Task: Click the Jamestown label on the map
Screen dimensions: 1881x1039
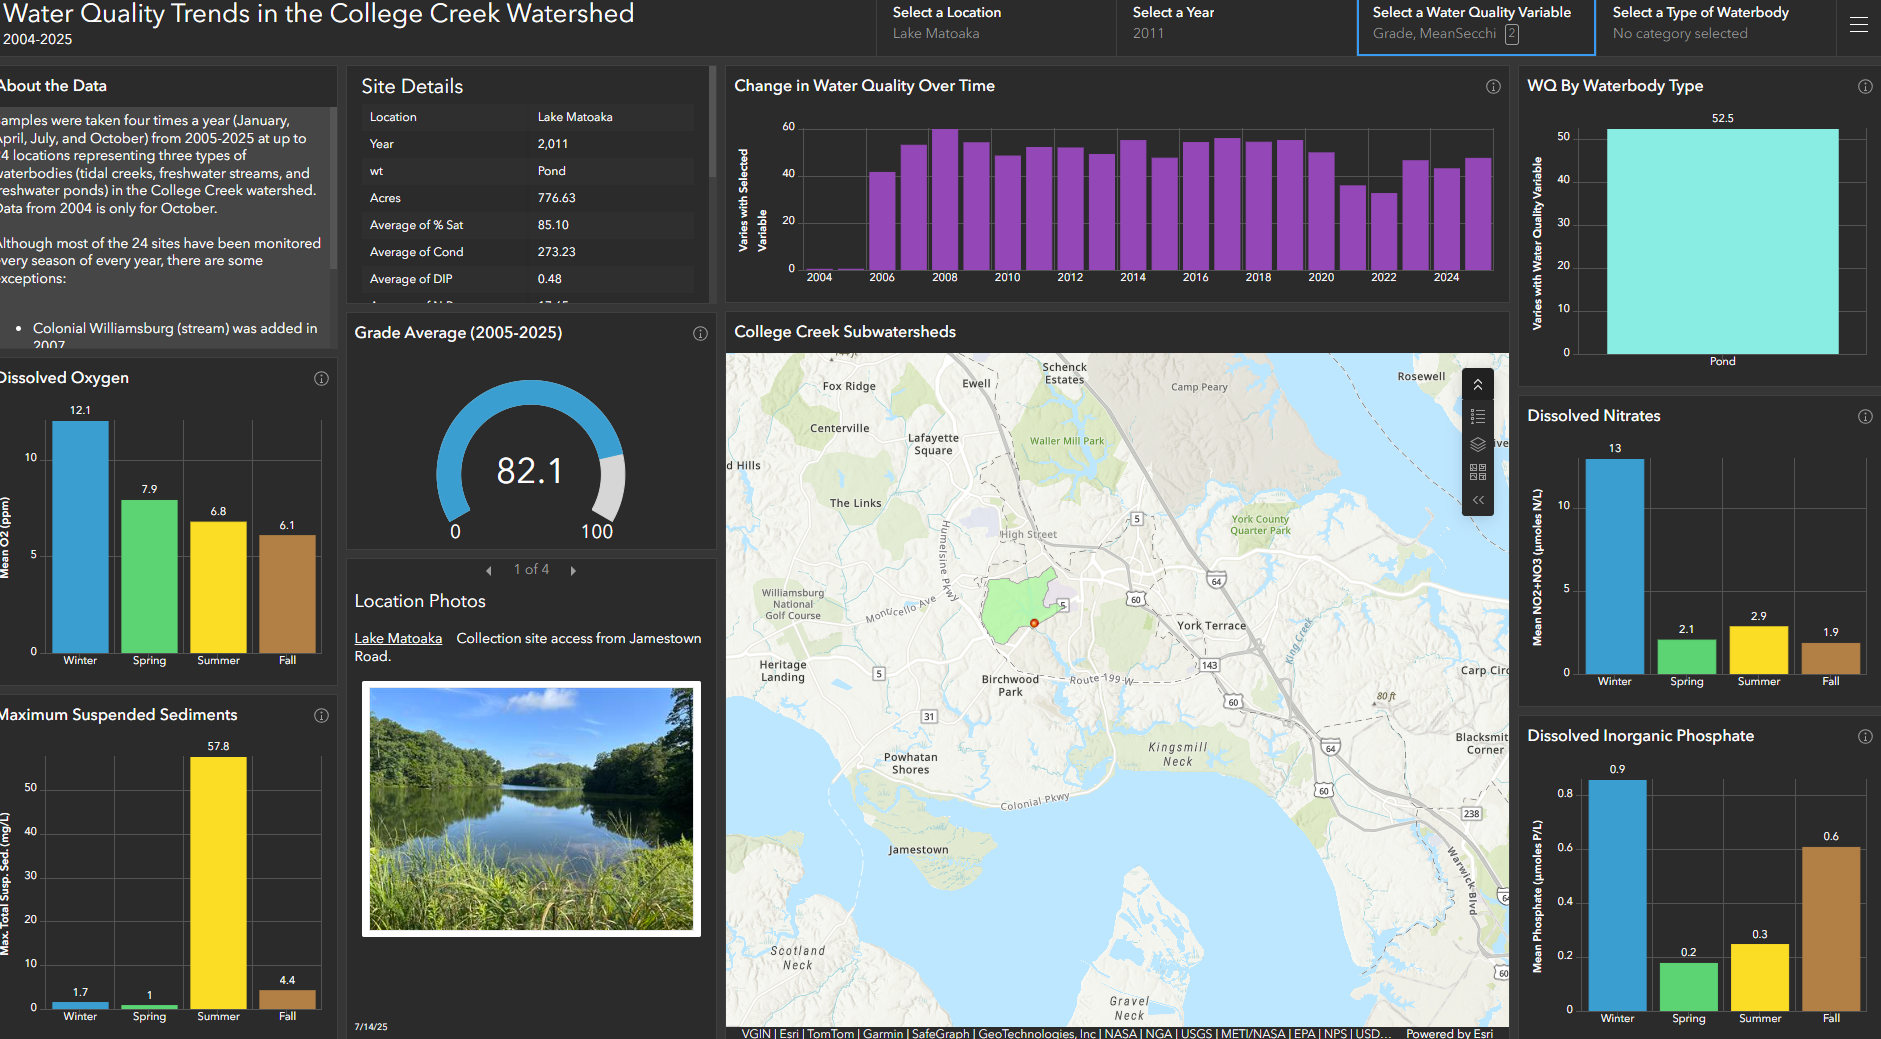Action: [x=918, y=850]
